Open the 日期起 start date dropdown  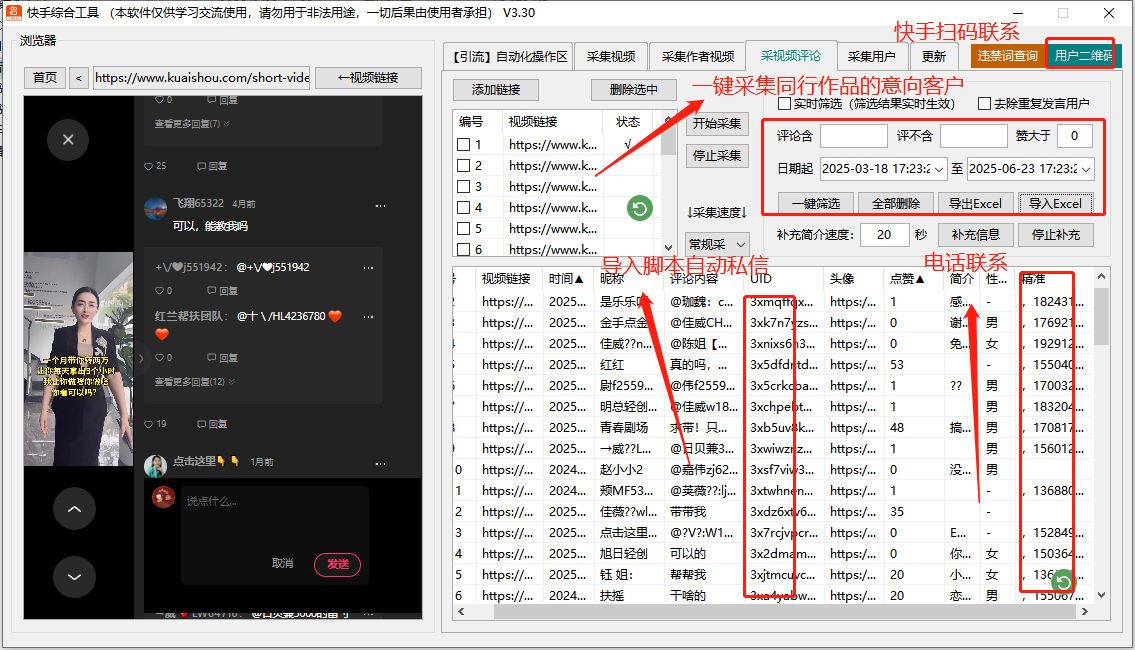pos(938,169)
